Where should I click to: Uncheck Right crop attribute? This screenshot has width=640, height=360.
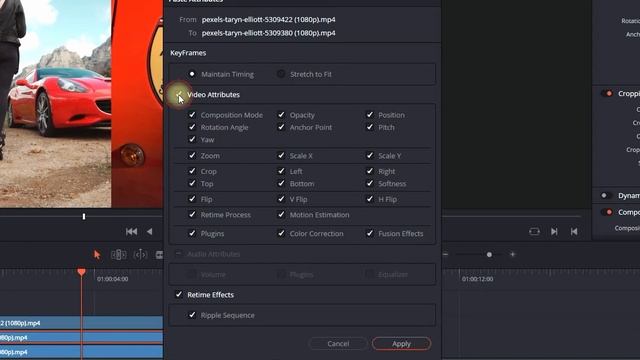tap(369, 171)
